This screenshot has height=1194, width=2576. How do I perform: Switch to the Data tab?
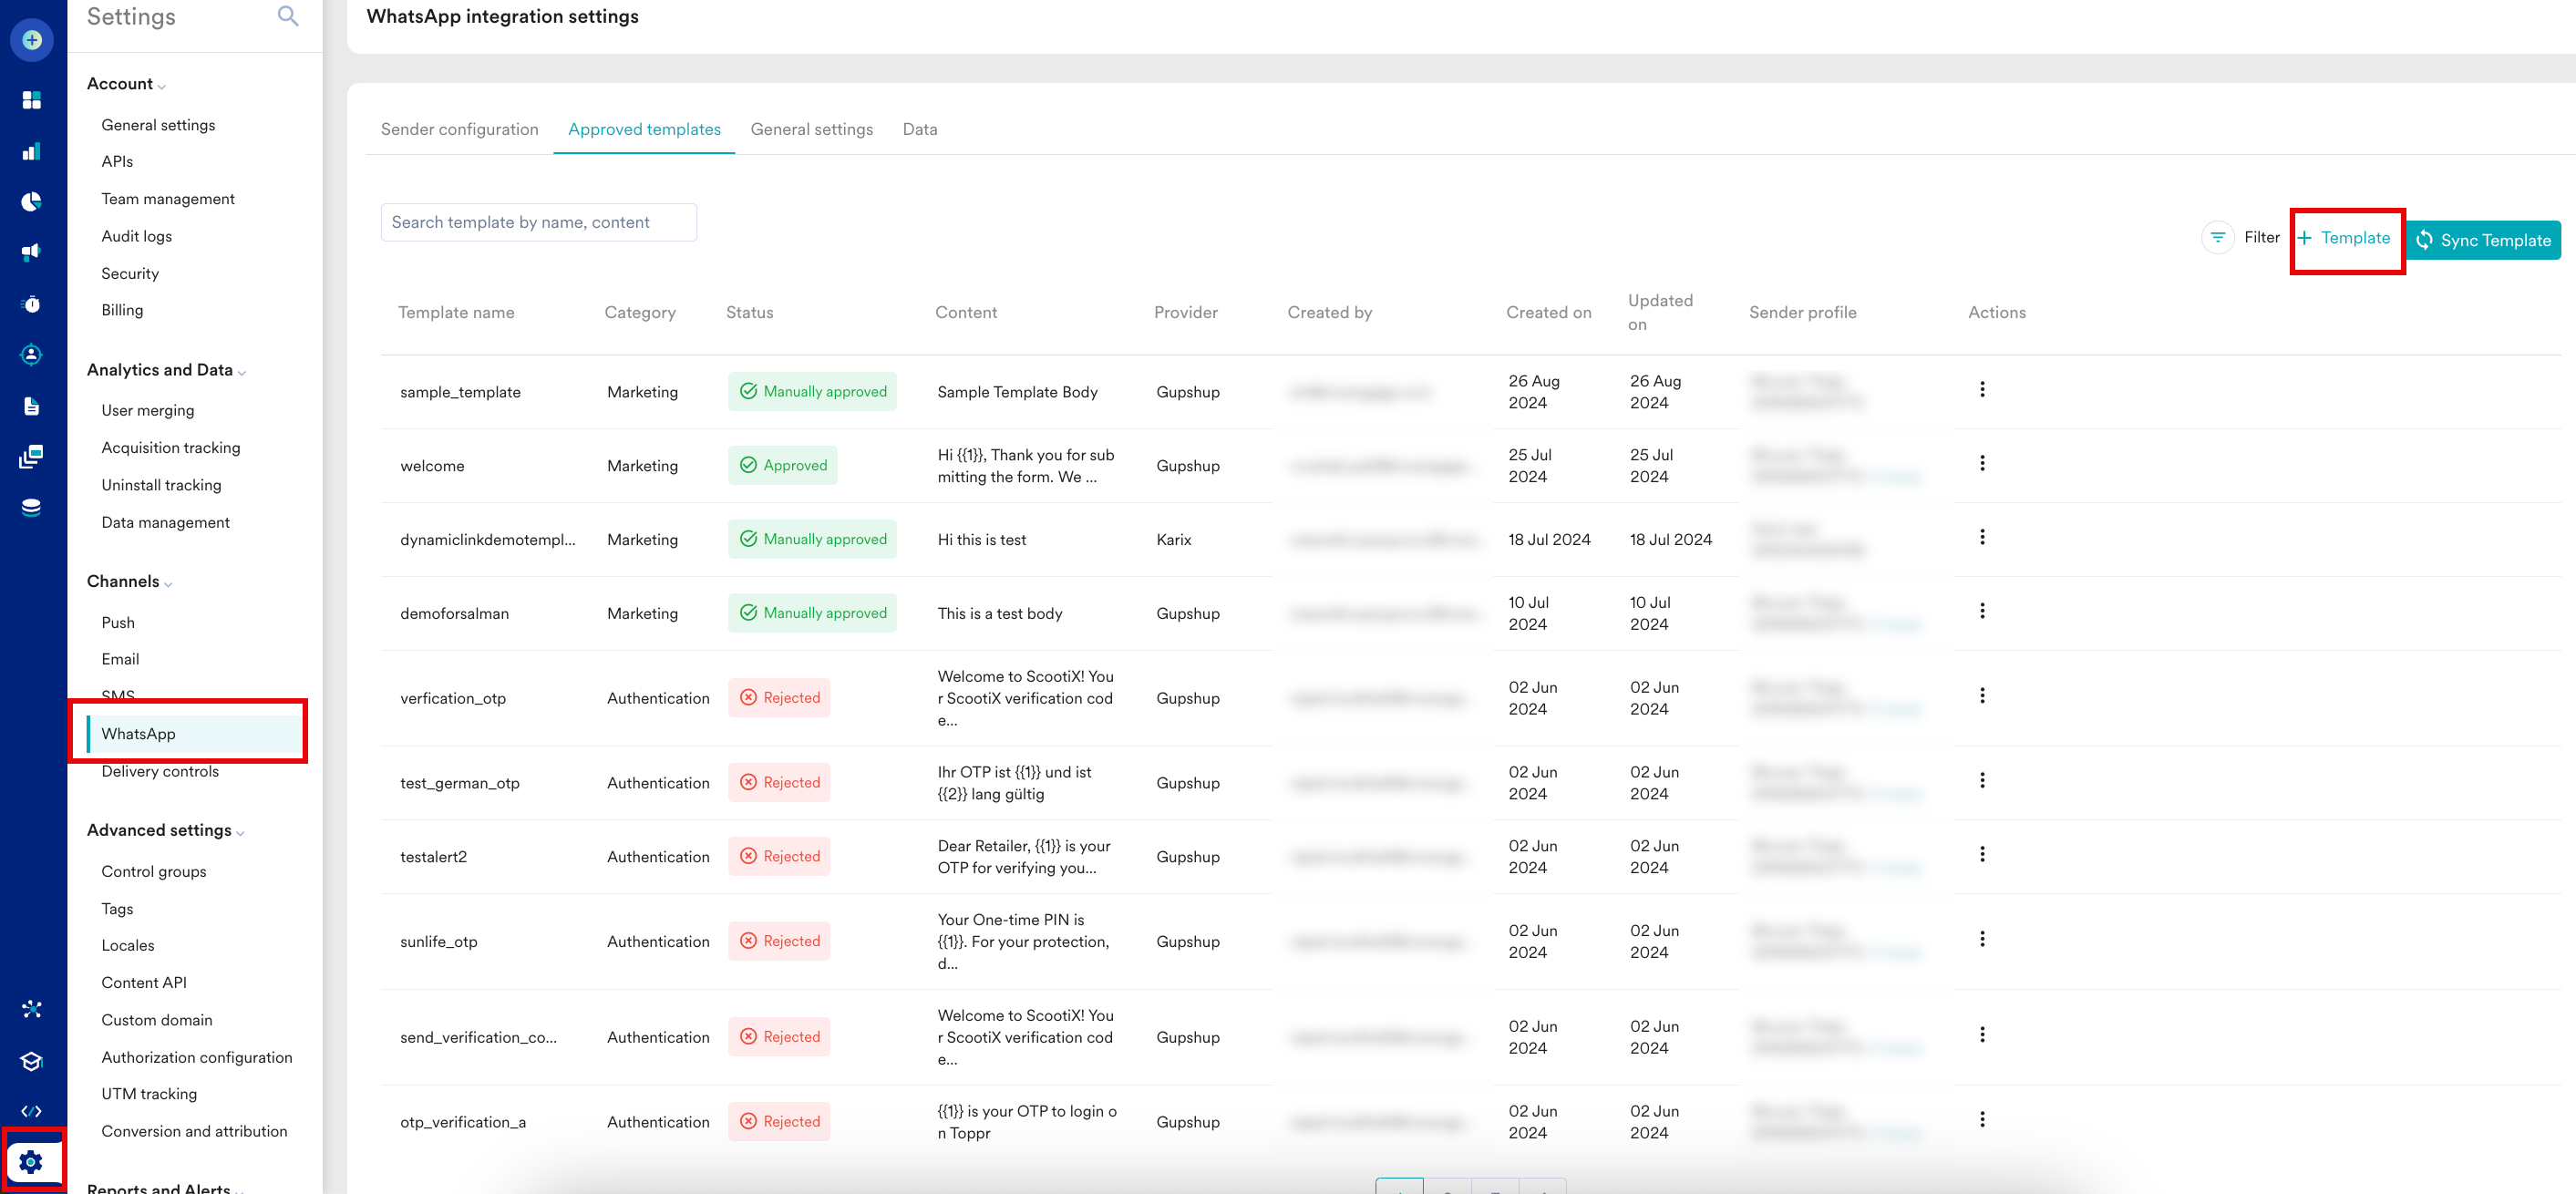pyautogui.click(x=919, y=130)
